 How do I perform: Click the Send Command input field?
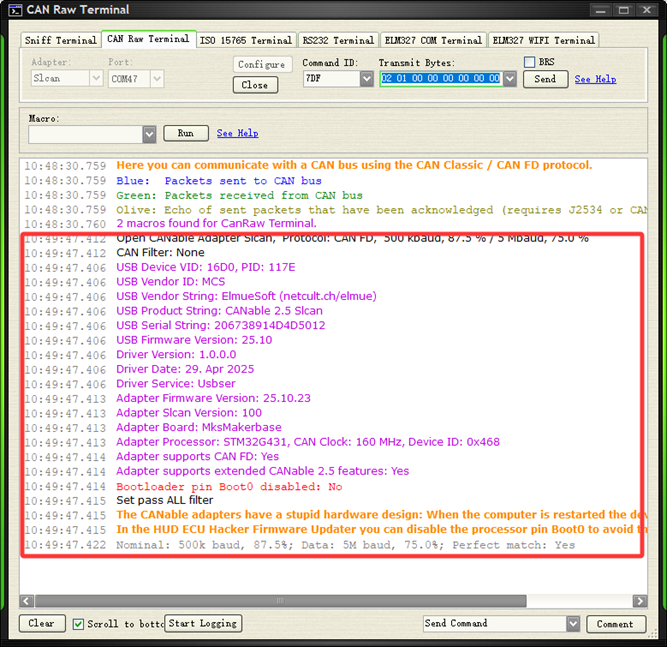tap(495, 623)
